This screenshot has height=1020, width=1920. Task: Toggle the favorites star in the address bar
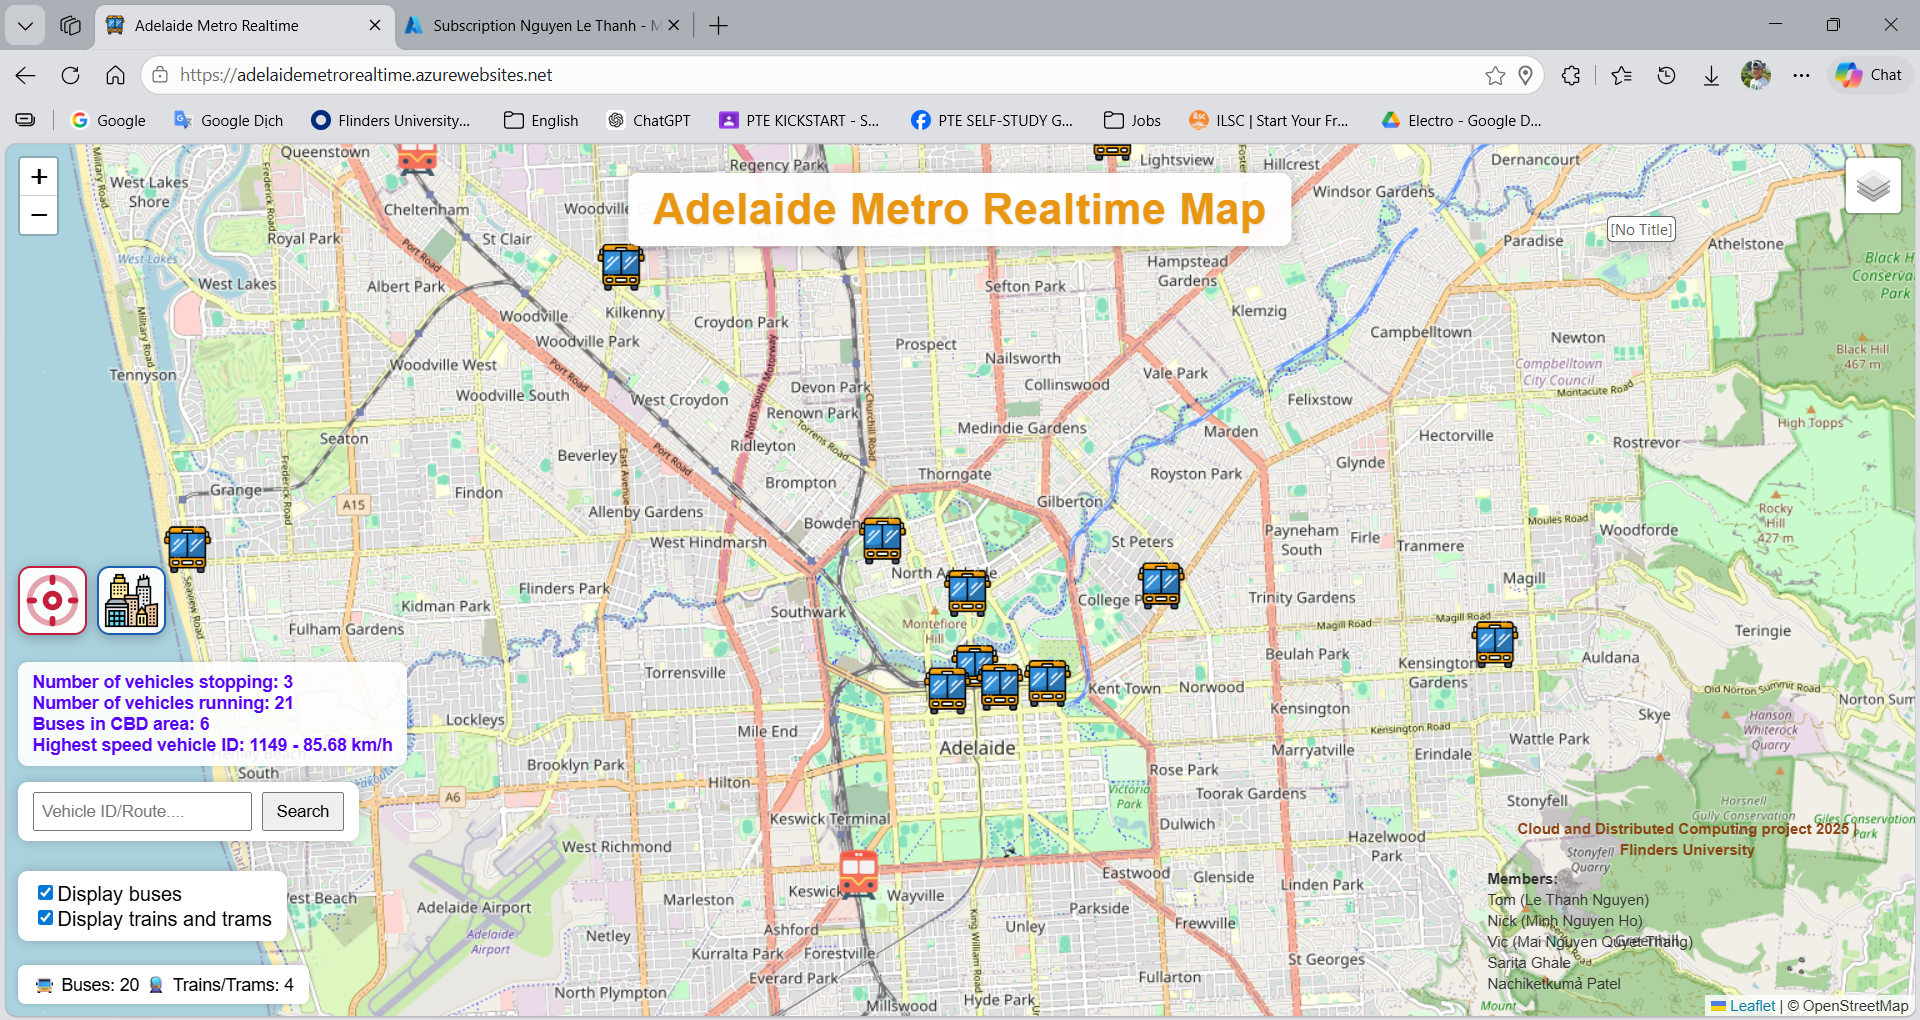click(1495, 74)
